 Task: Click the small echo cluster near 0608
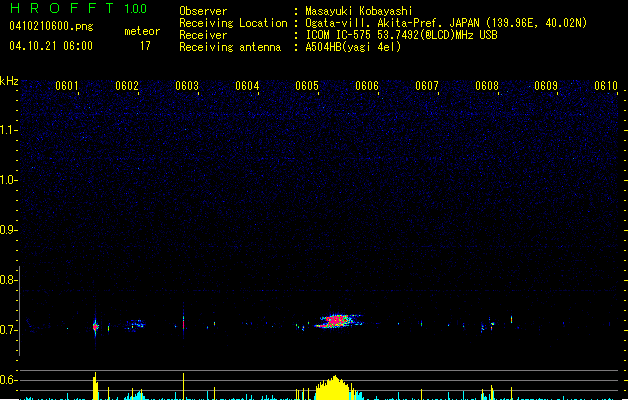click(489, 324)
